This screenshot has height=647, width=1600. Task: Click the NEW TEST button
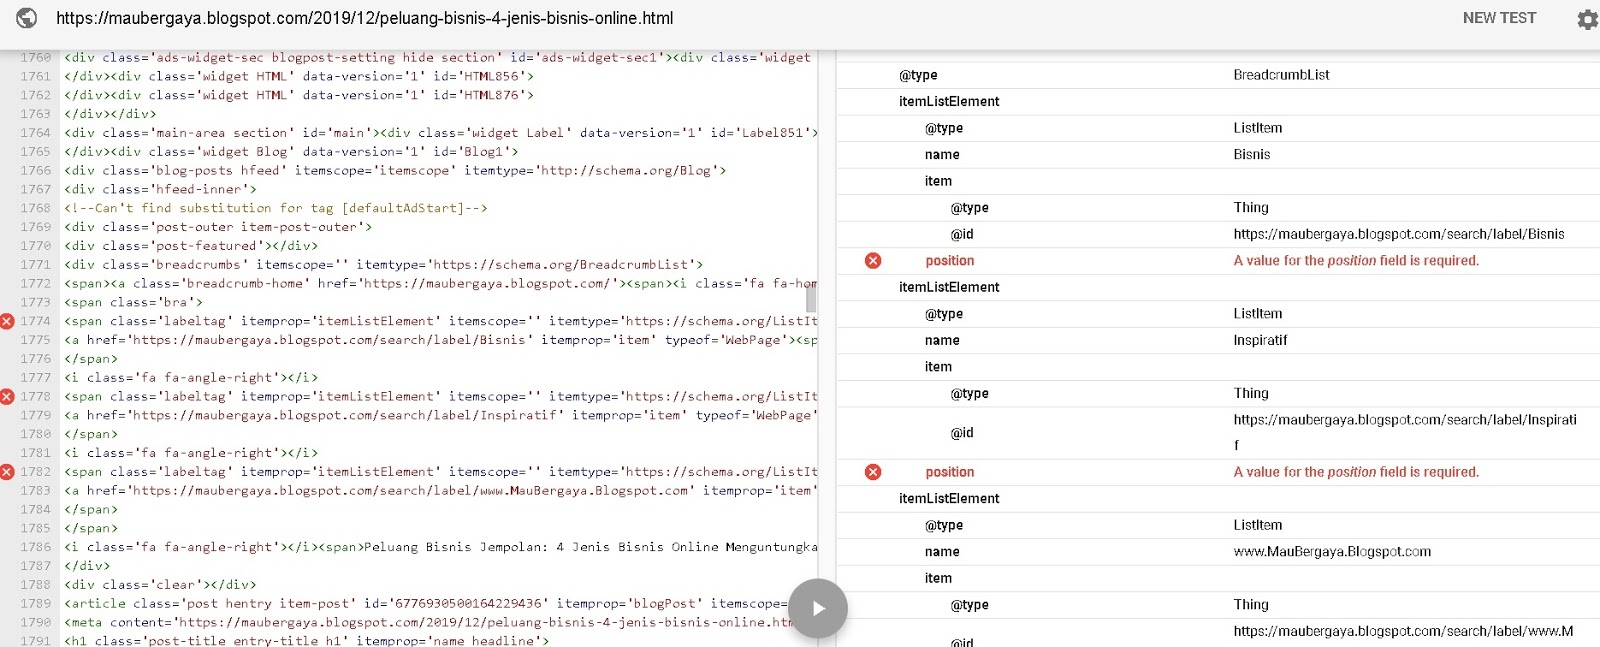click(x=1499, y=18)
